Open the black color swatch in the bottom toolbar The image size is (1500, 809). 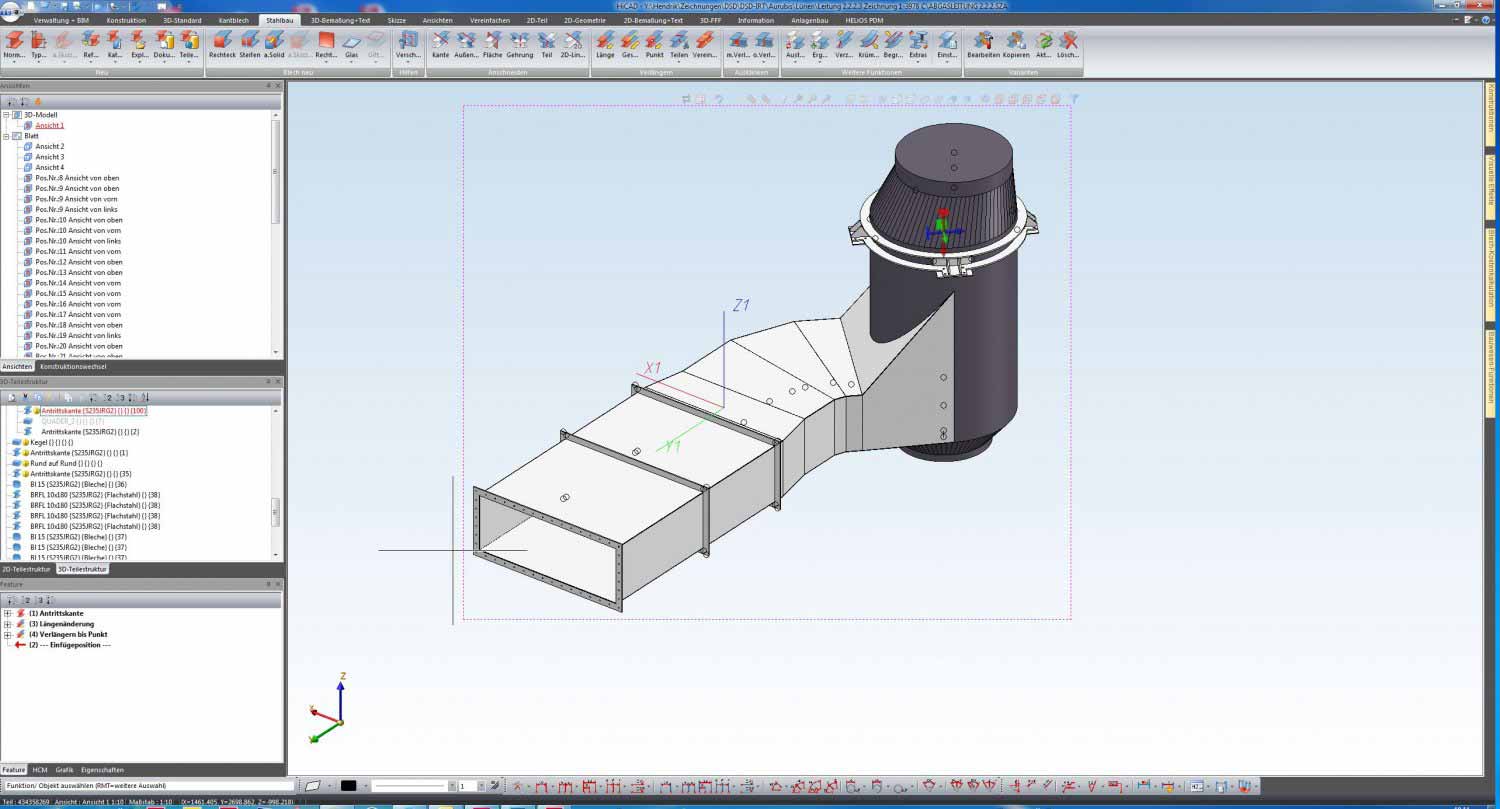349,786
